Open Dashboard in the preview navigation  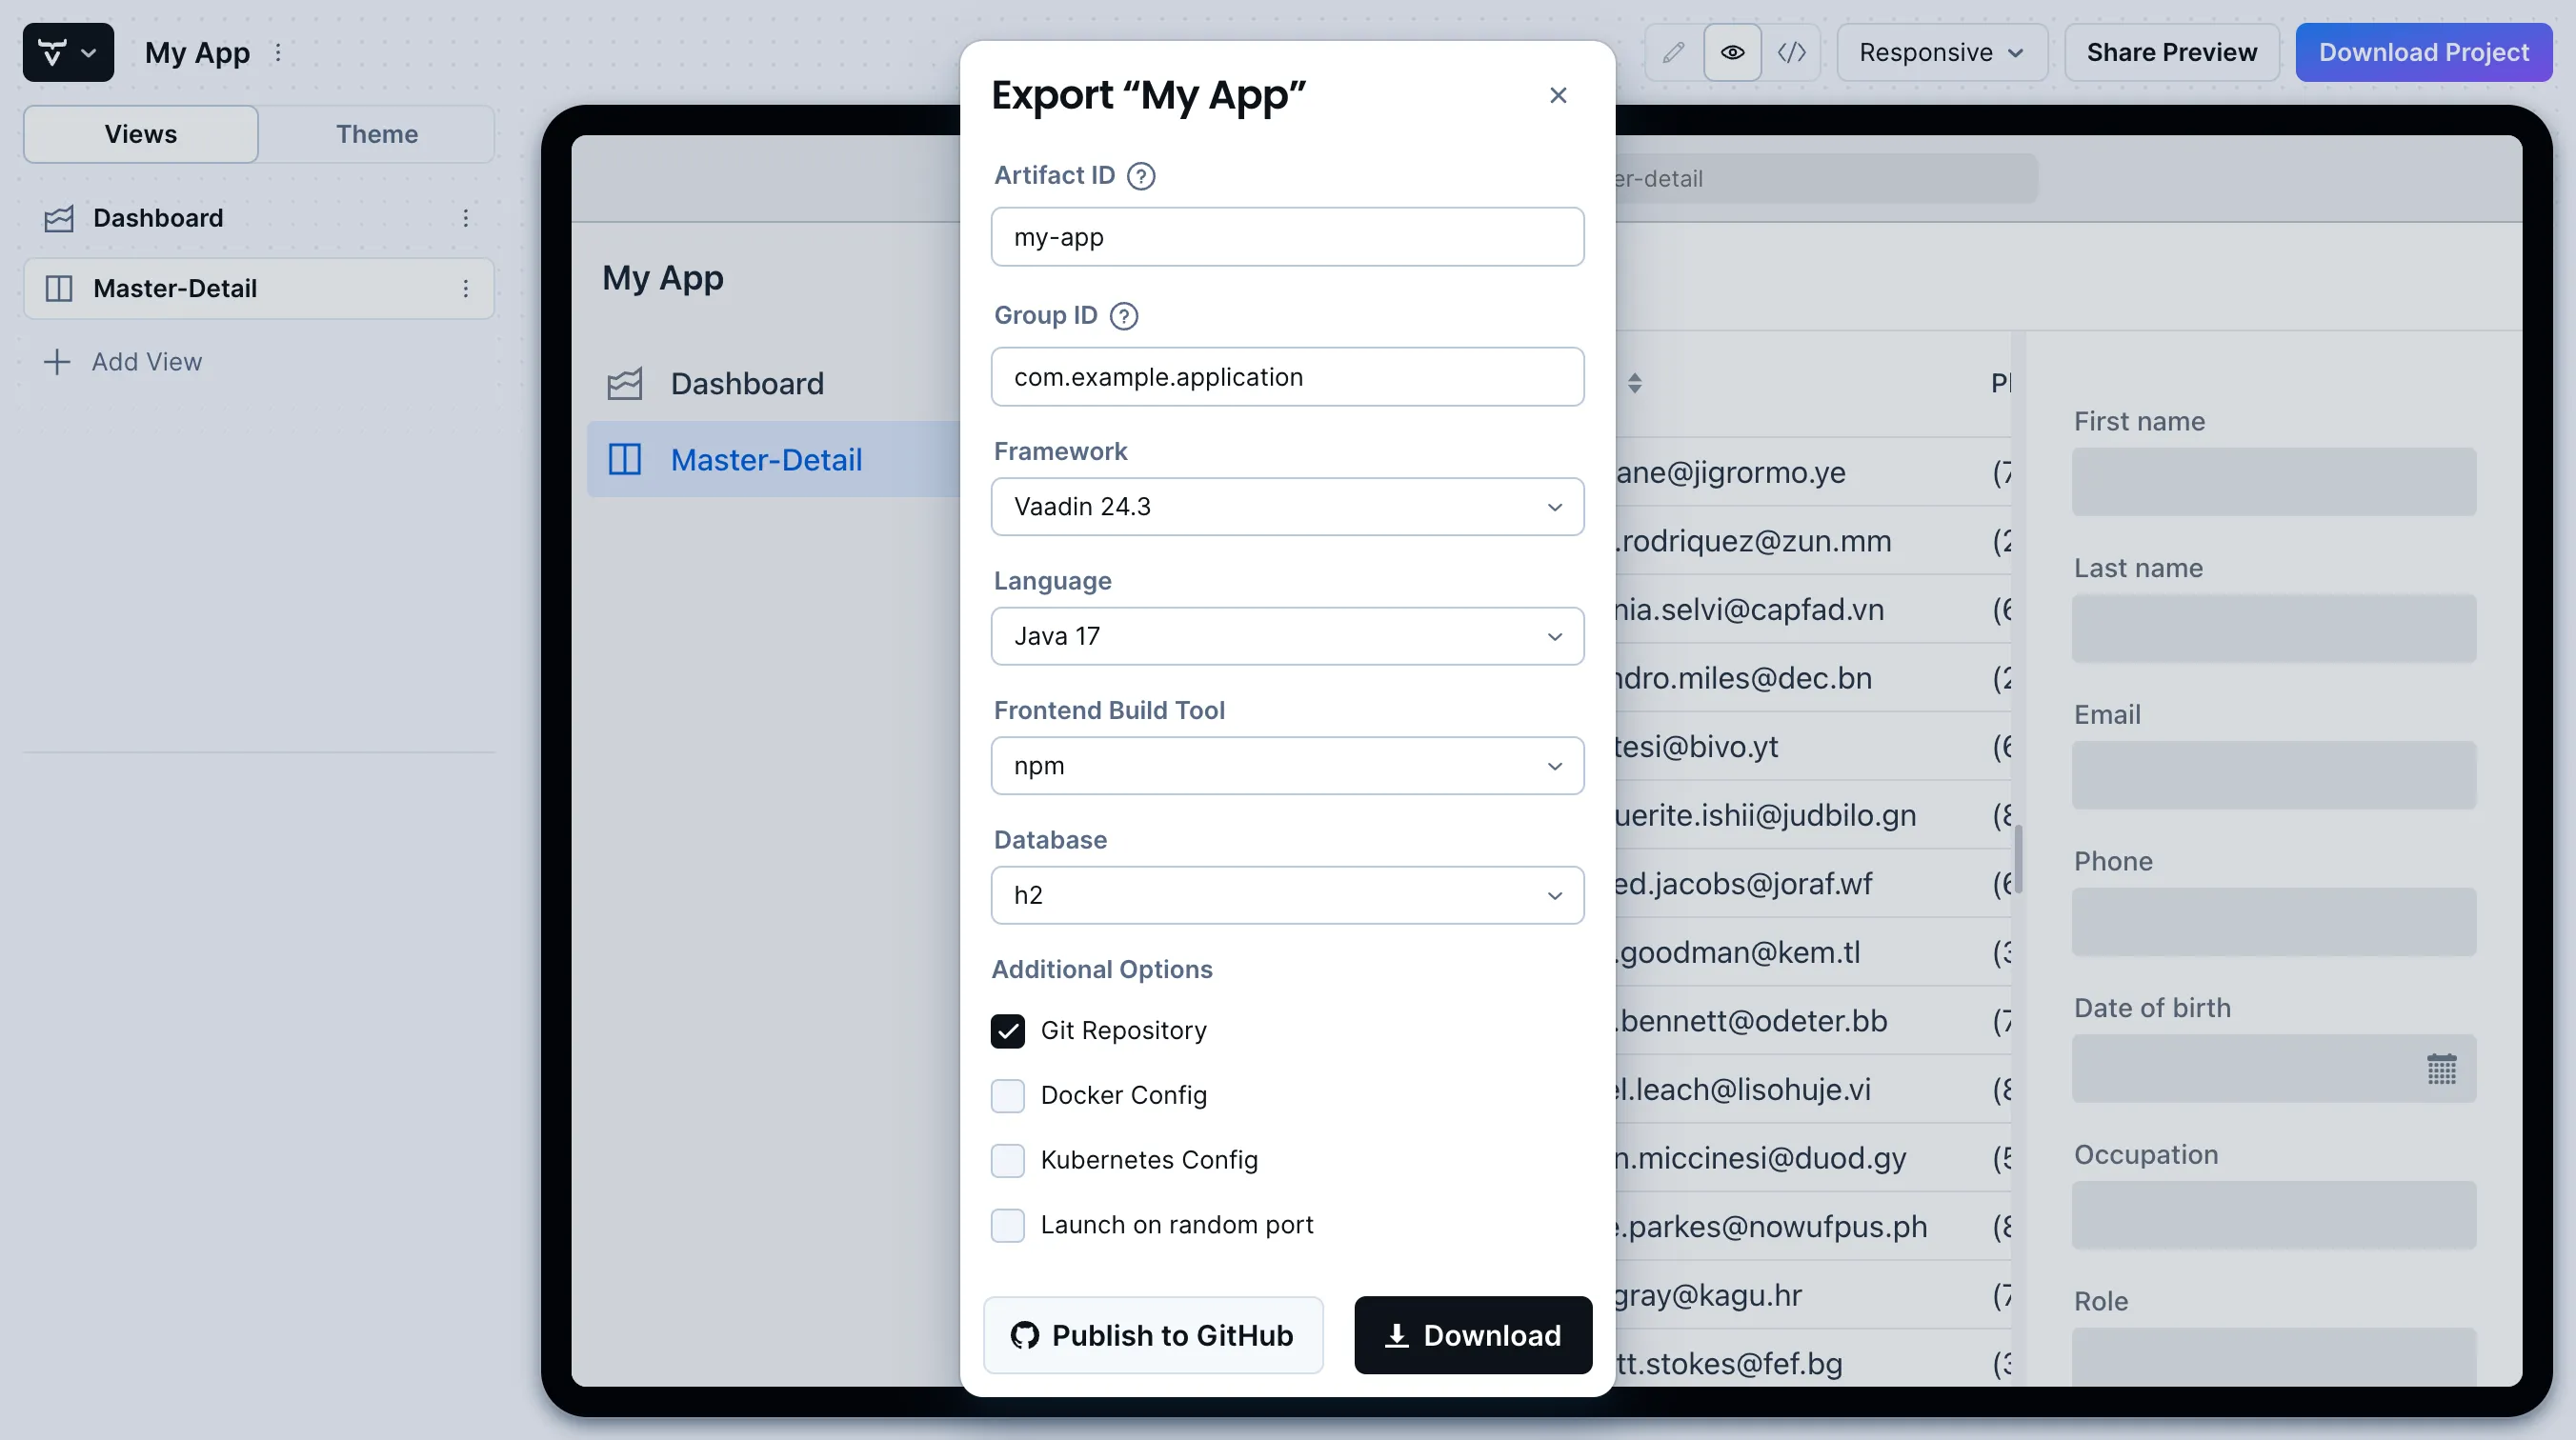pyautogui.click(x=774, y=384)
